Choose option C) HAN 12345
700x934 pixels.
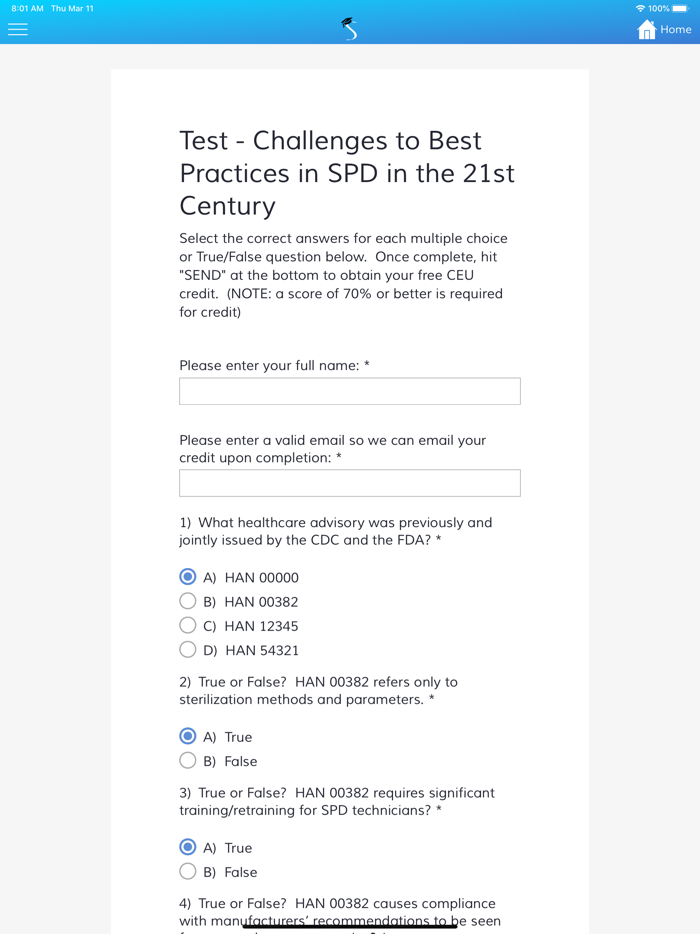coord(188,625)
